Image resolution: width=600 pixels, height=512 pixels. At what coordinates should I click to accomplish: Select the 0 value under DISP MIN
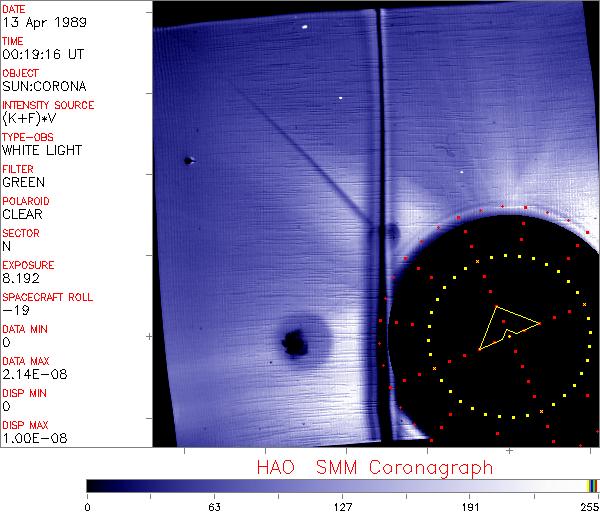coord(7,406)
